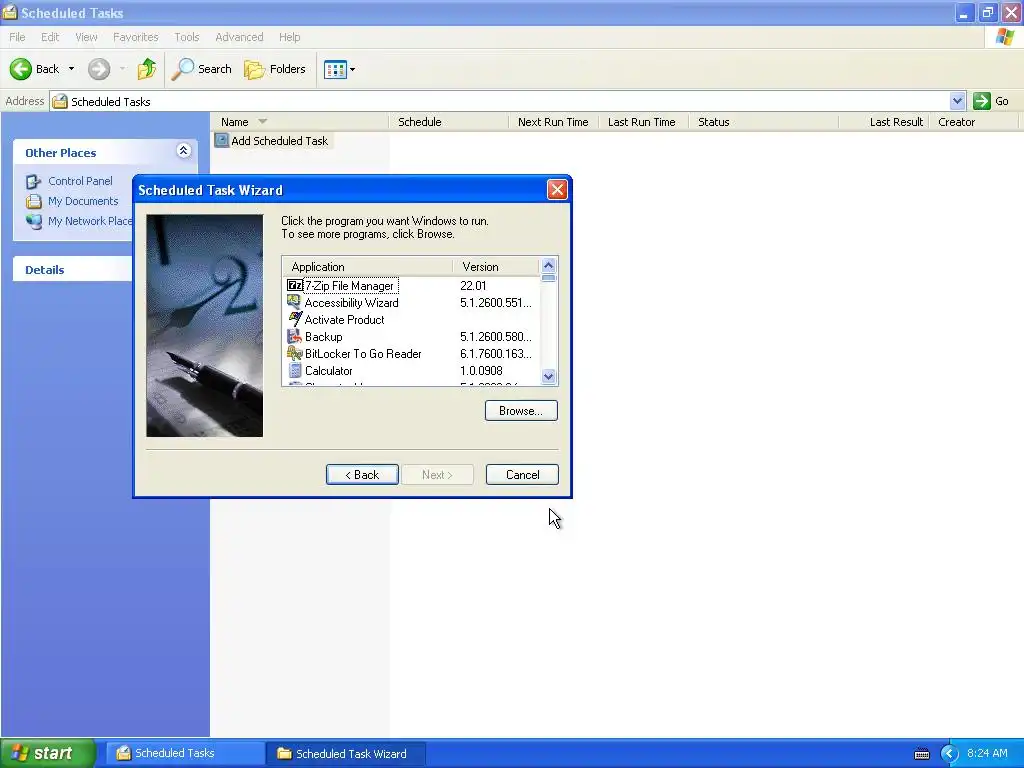Cancel the Scheduled Task Wizard
Image resolution: width=1024 pixels, height=768 pixels.
click(522, 475)
